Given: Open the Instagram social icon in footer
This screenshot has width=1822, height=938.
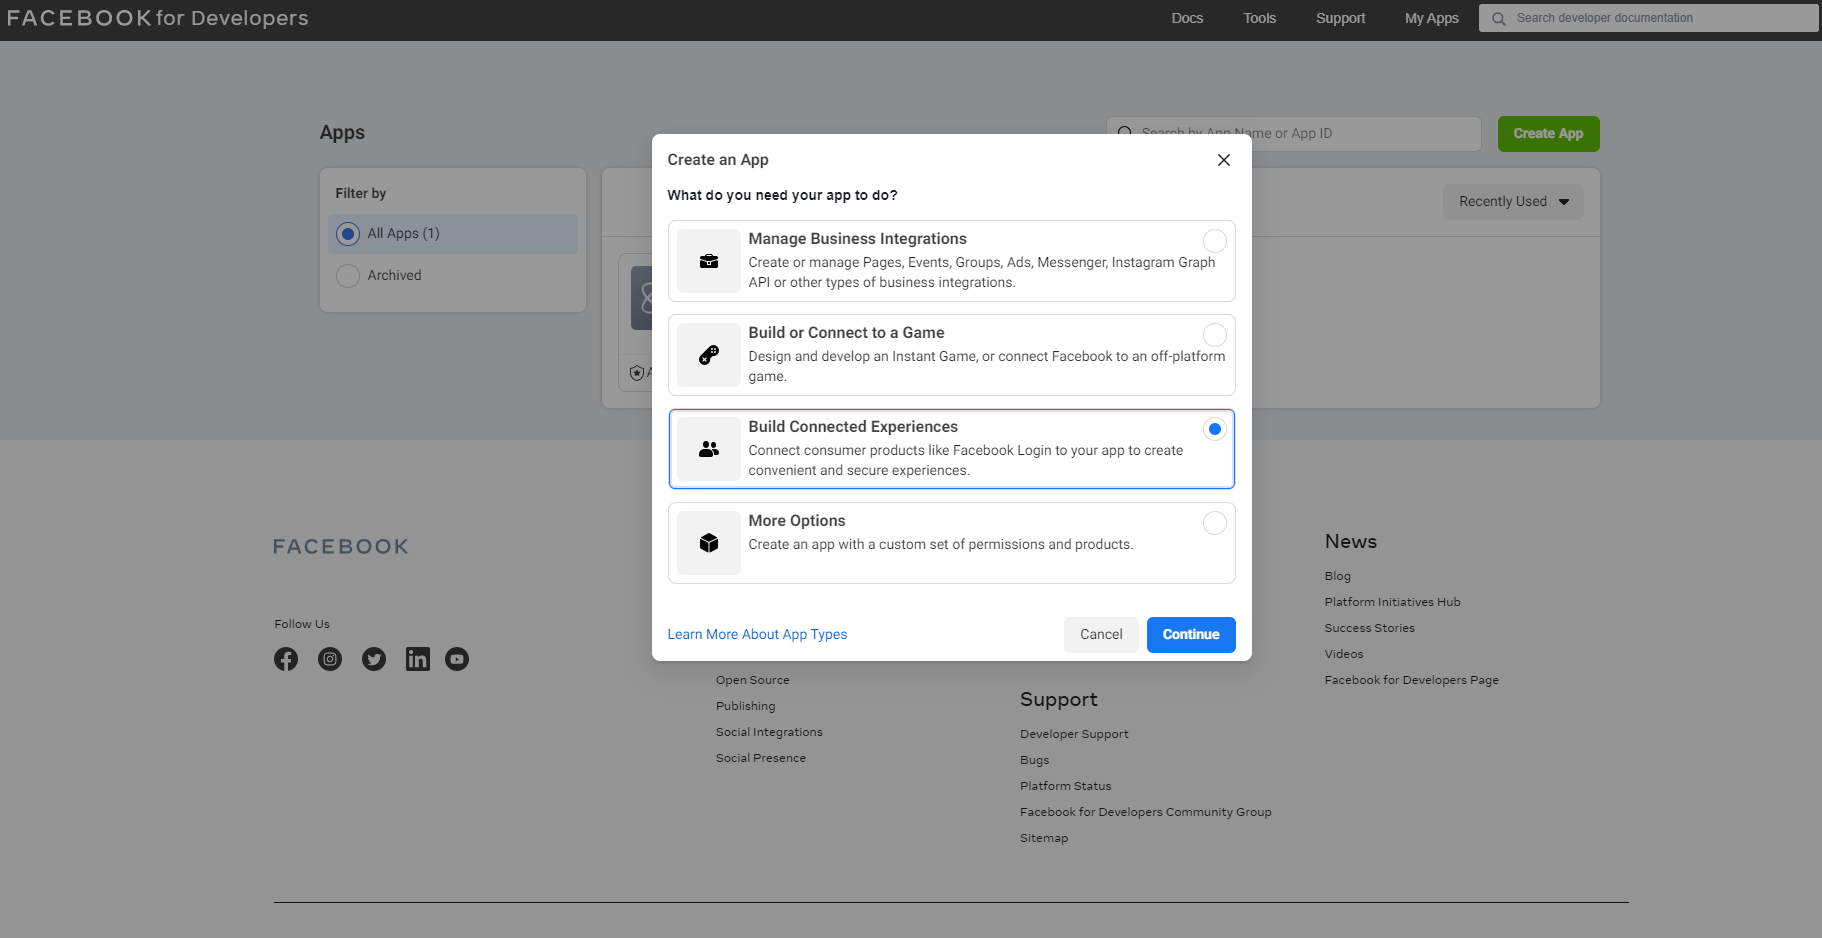Looking at the screenshot, I should click(x=330, y=659).
